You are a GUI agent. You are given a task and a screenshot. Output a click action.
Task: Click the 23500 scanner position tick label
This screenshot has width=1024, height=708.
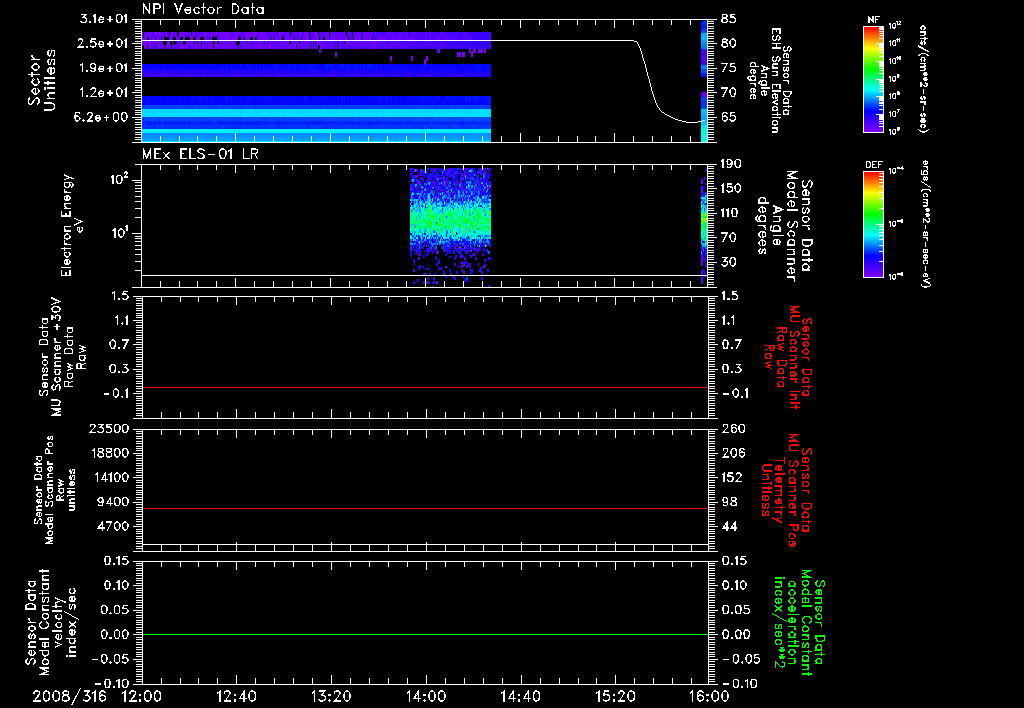[x=108, y=428]
